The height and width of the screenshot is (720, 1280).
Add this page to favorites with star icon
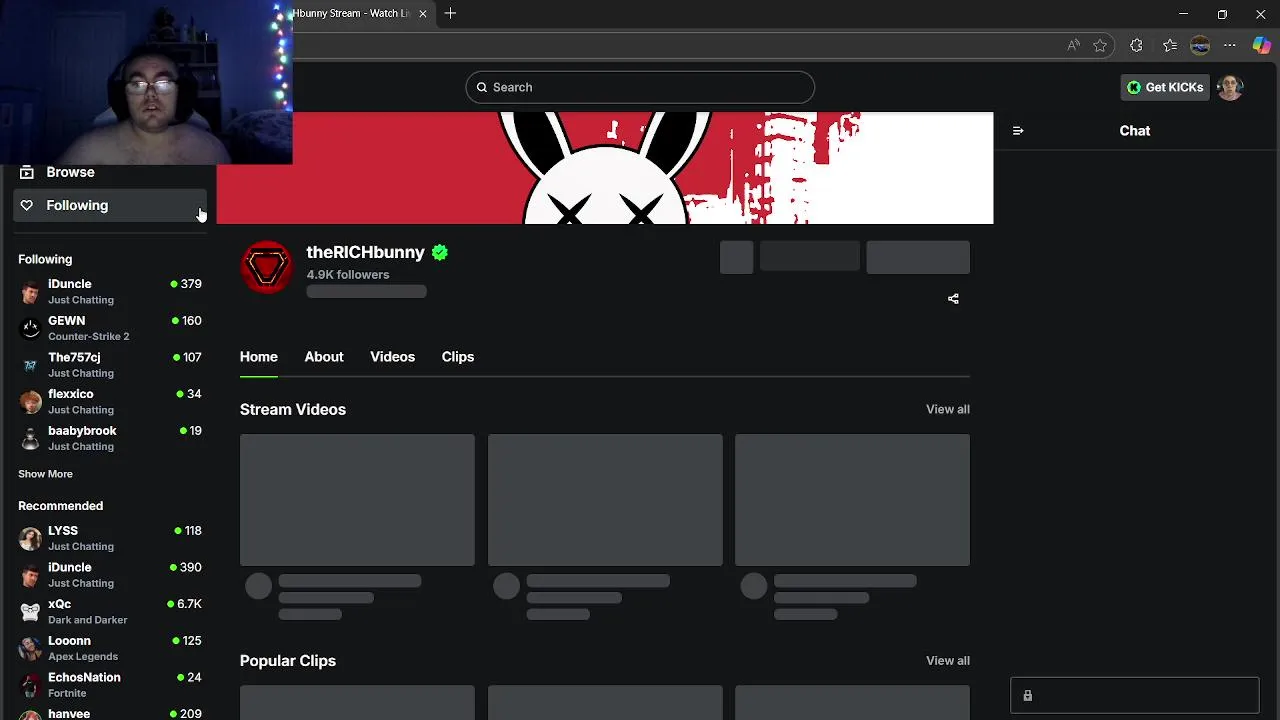1100,45
